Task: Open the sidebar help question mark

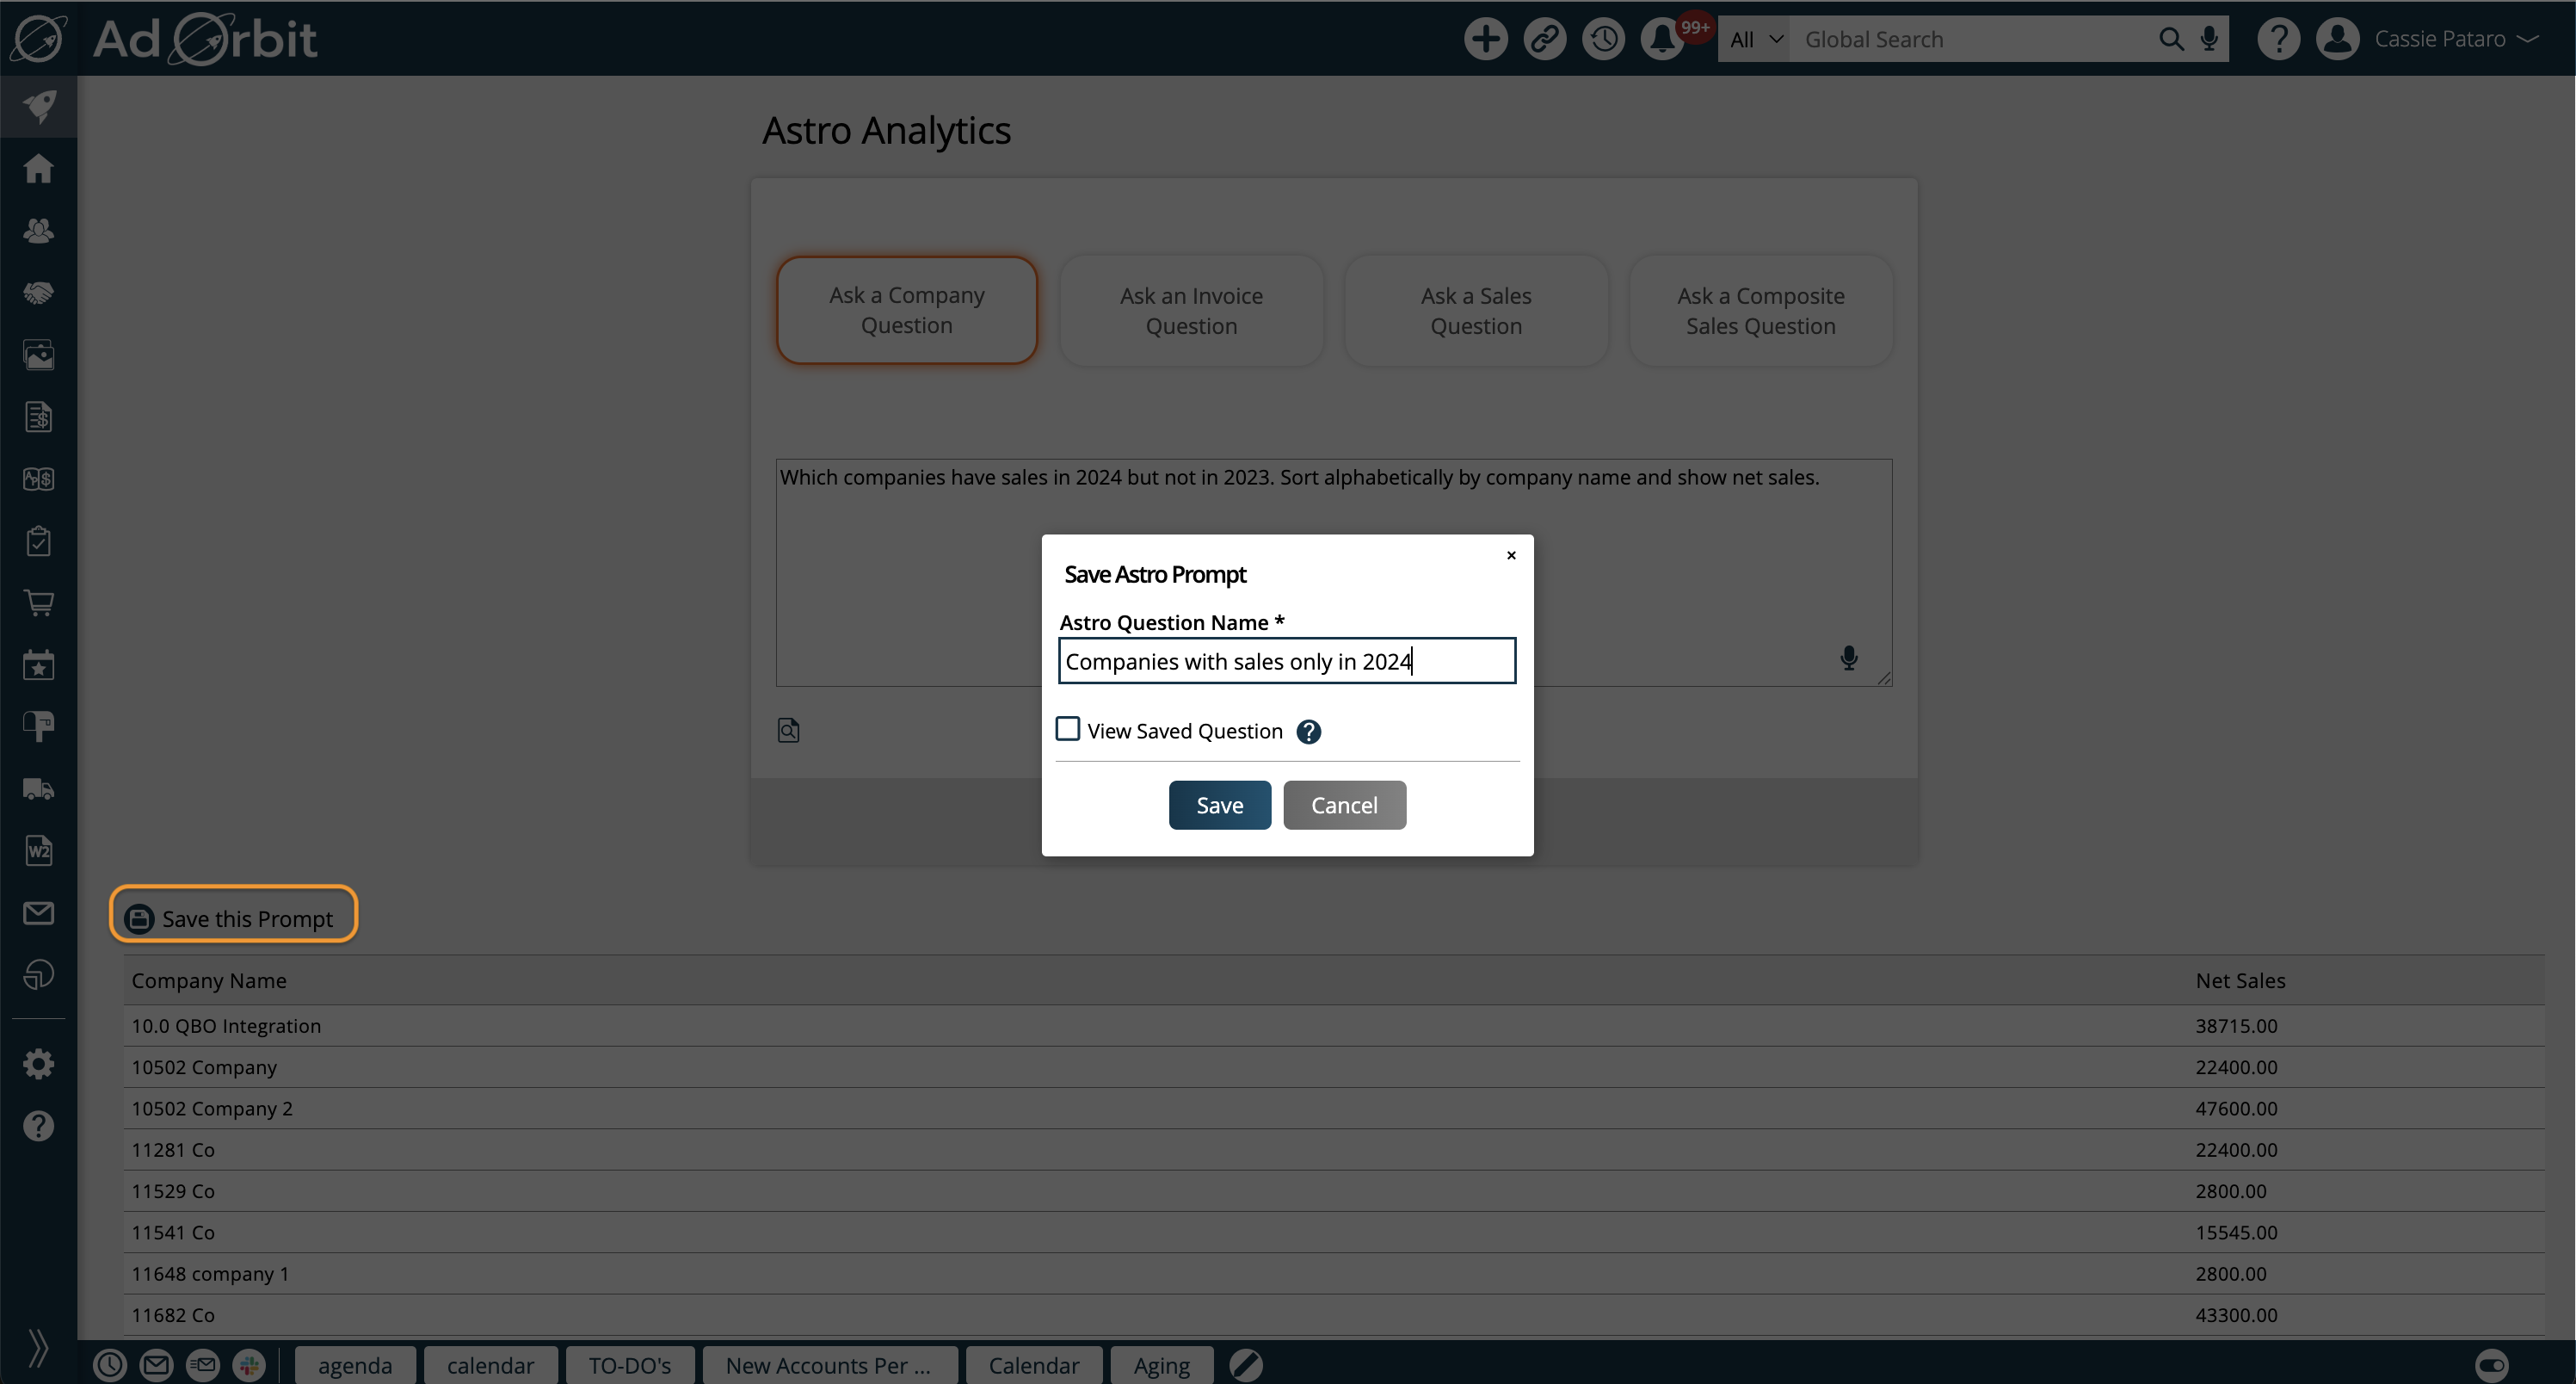Action: (38, 1126)
